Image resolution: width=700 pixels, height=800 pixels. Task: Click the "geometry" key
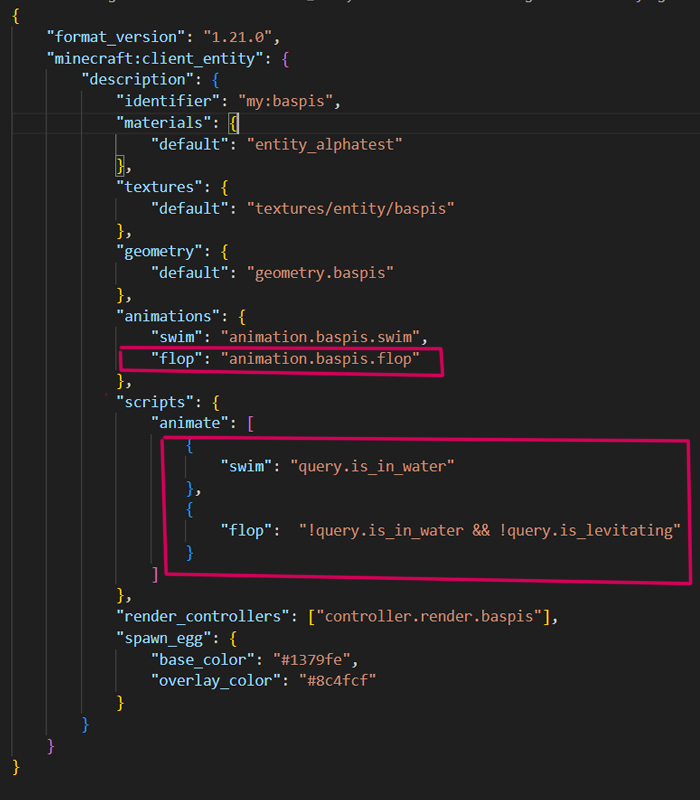(x=160, y=252)
